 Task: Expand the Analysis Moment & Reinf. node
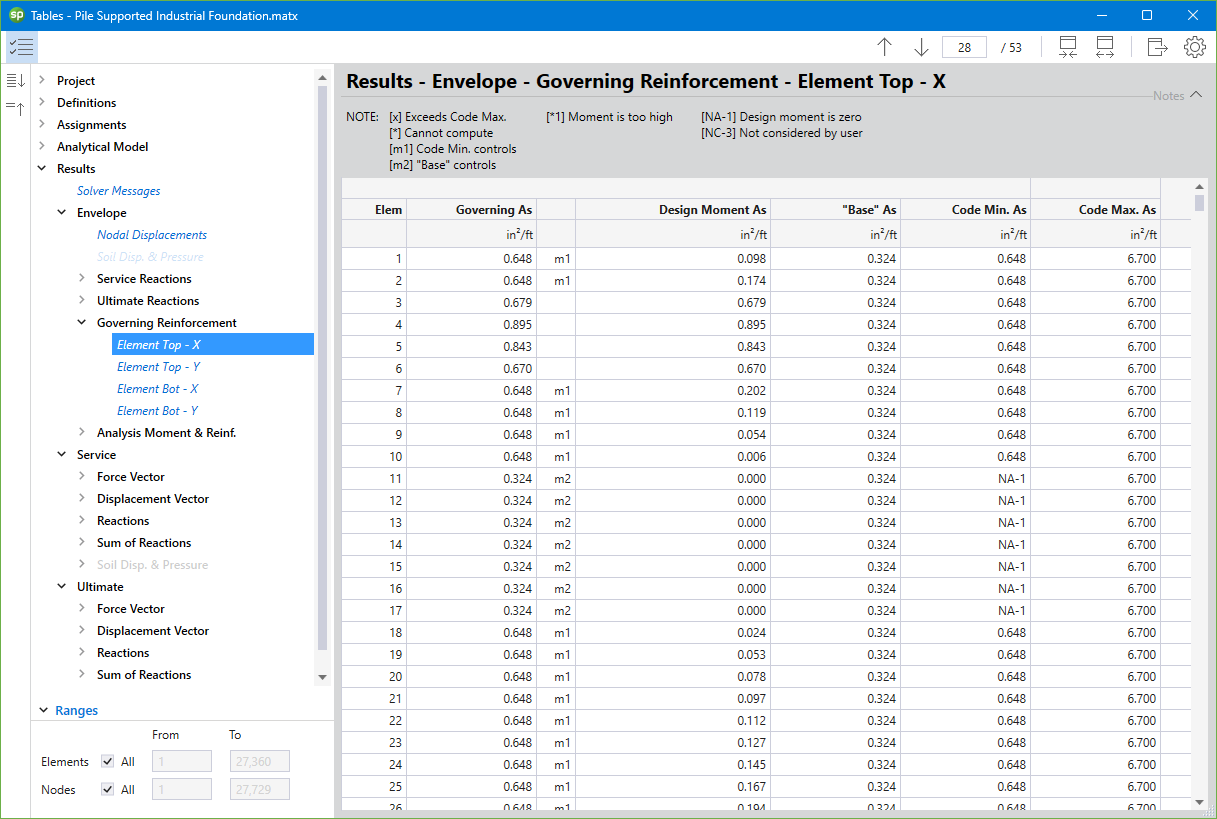(x=82, y=433)
